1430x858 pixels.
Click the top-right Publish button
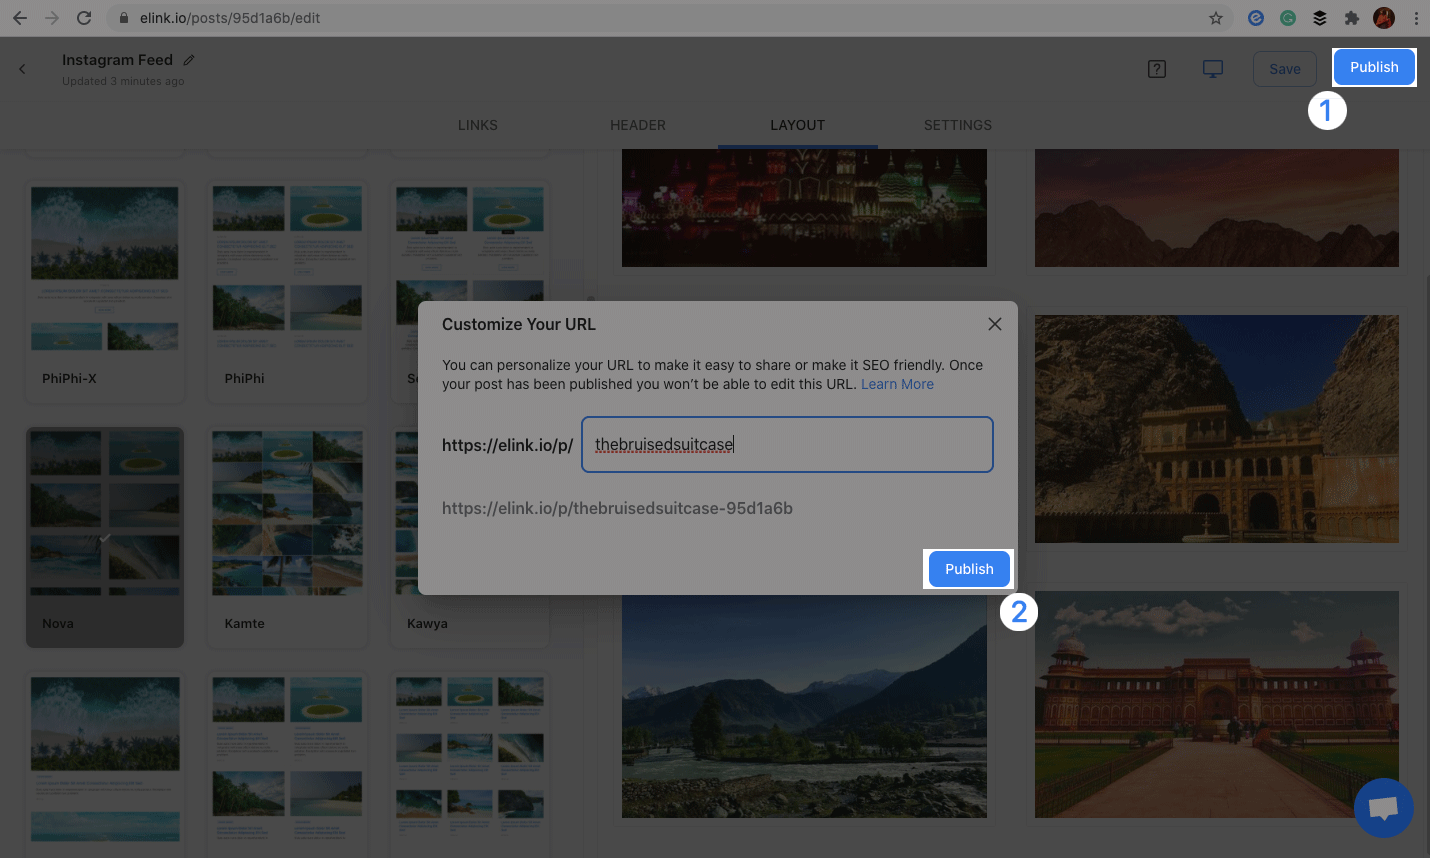click(x=1374, y=67)
